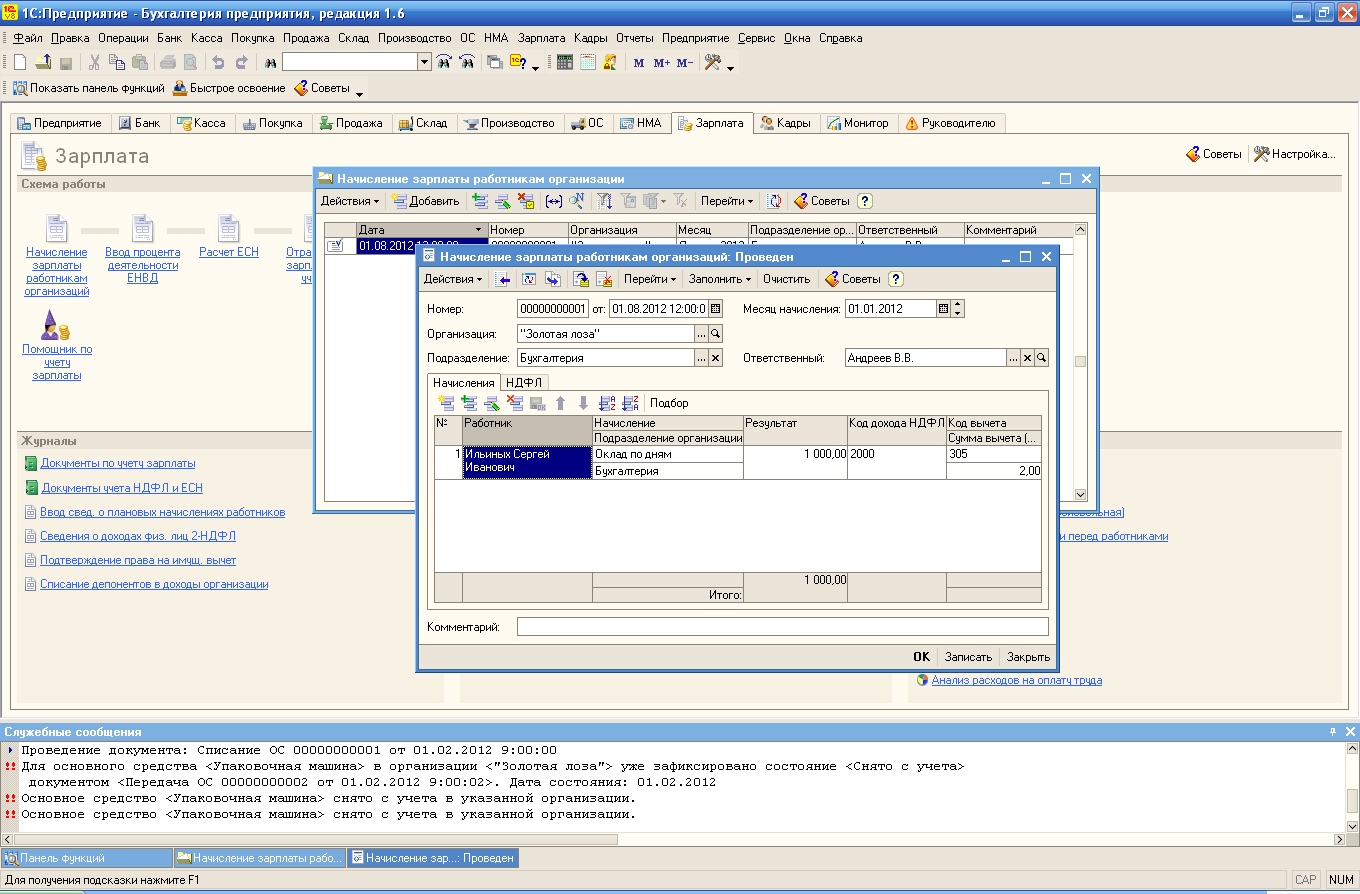
Task: Expand the main toolbar search combo box arrow
Action: [x=425, y=62]
